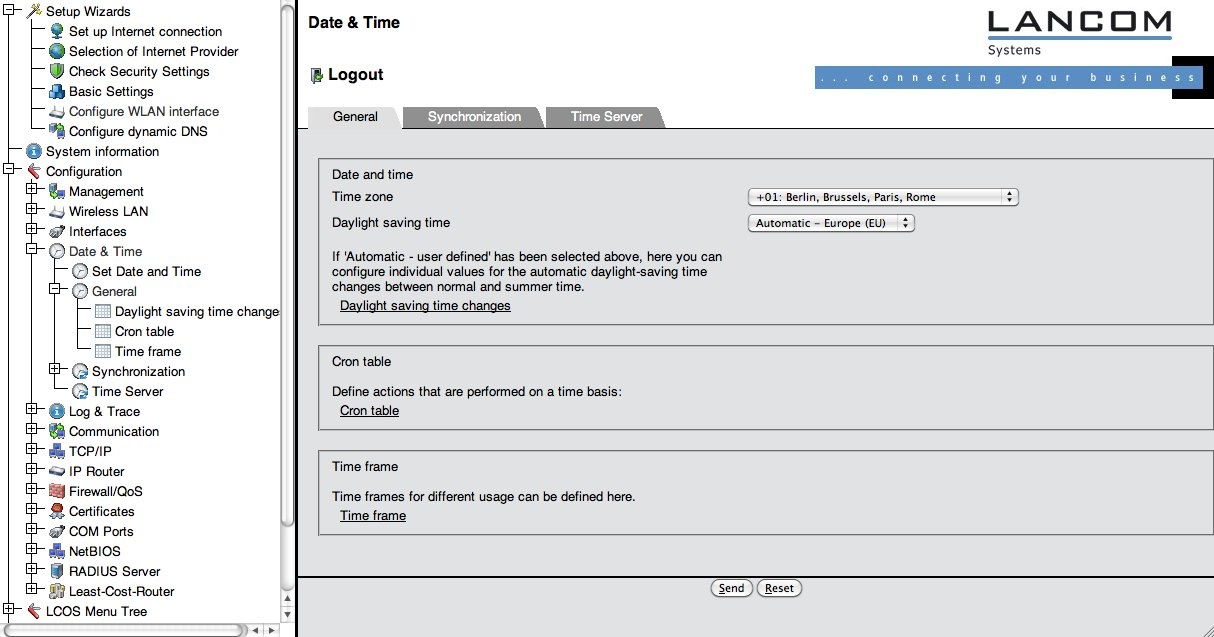1214x637 pixels.
Task: Click the navigation tree horizontal scrollbar
Action: (x=124, y=630)
